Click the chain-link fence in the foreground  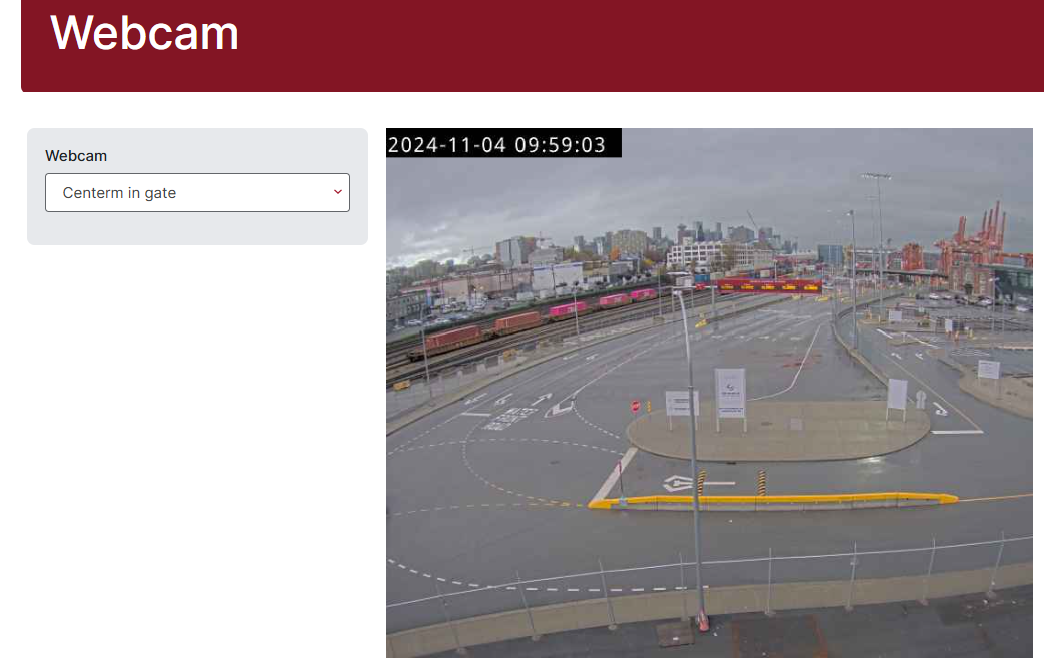[x=709, y=583]
